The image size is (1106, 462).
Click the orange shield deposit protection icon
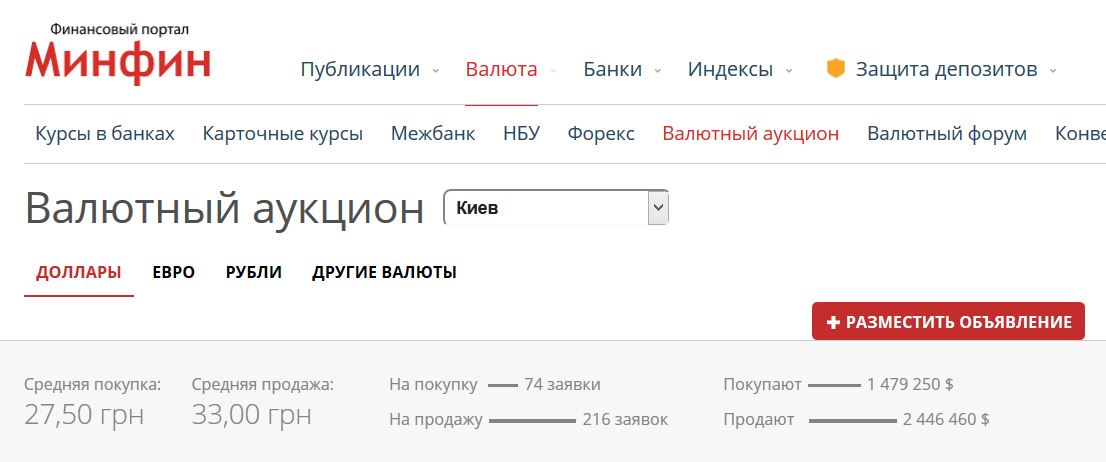pyautogui.click(x=835, y=69)
